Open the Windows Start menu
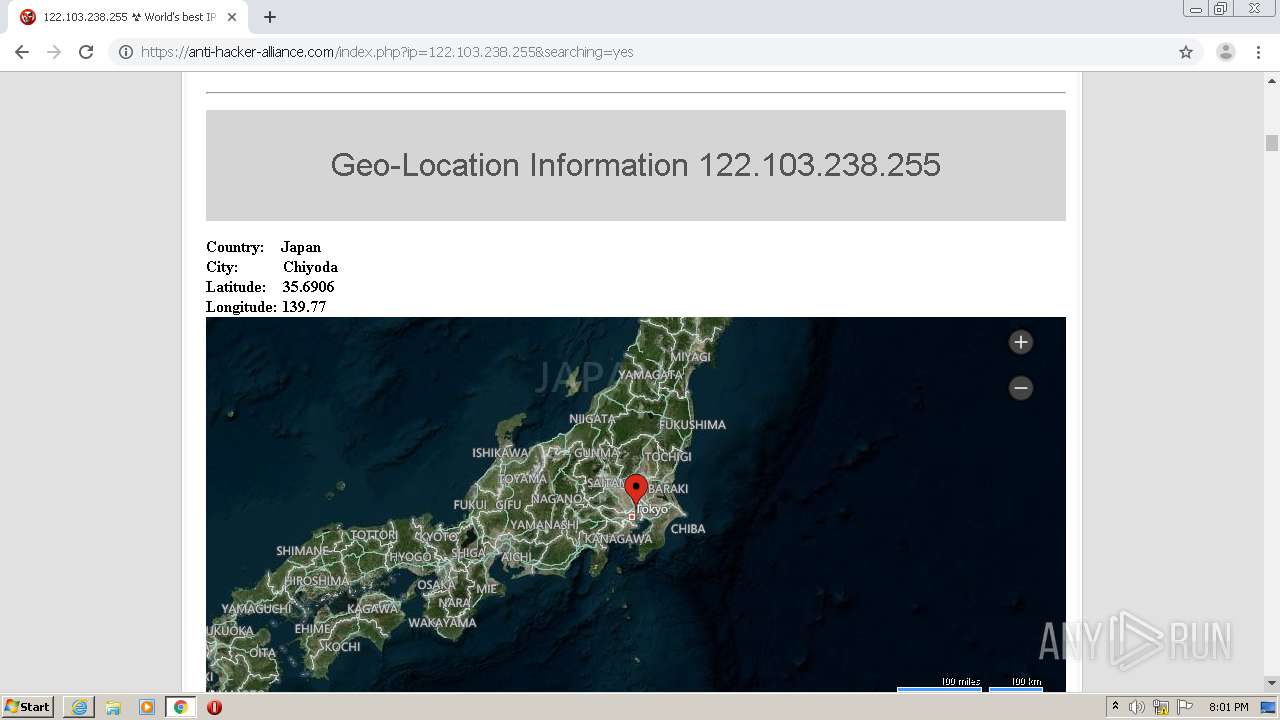The height and width of the screenshot is (720, 1280). pyautogui.click(x=28, y=707)
